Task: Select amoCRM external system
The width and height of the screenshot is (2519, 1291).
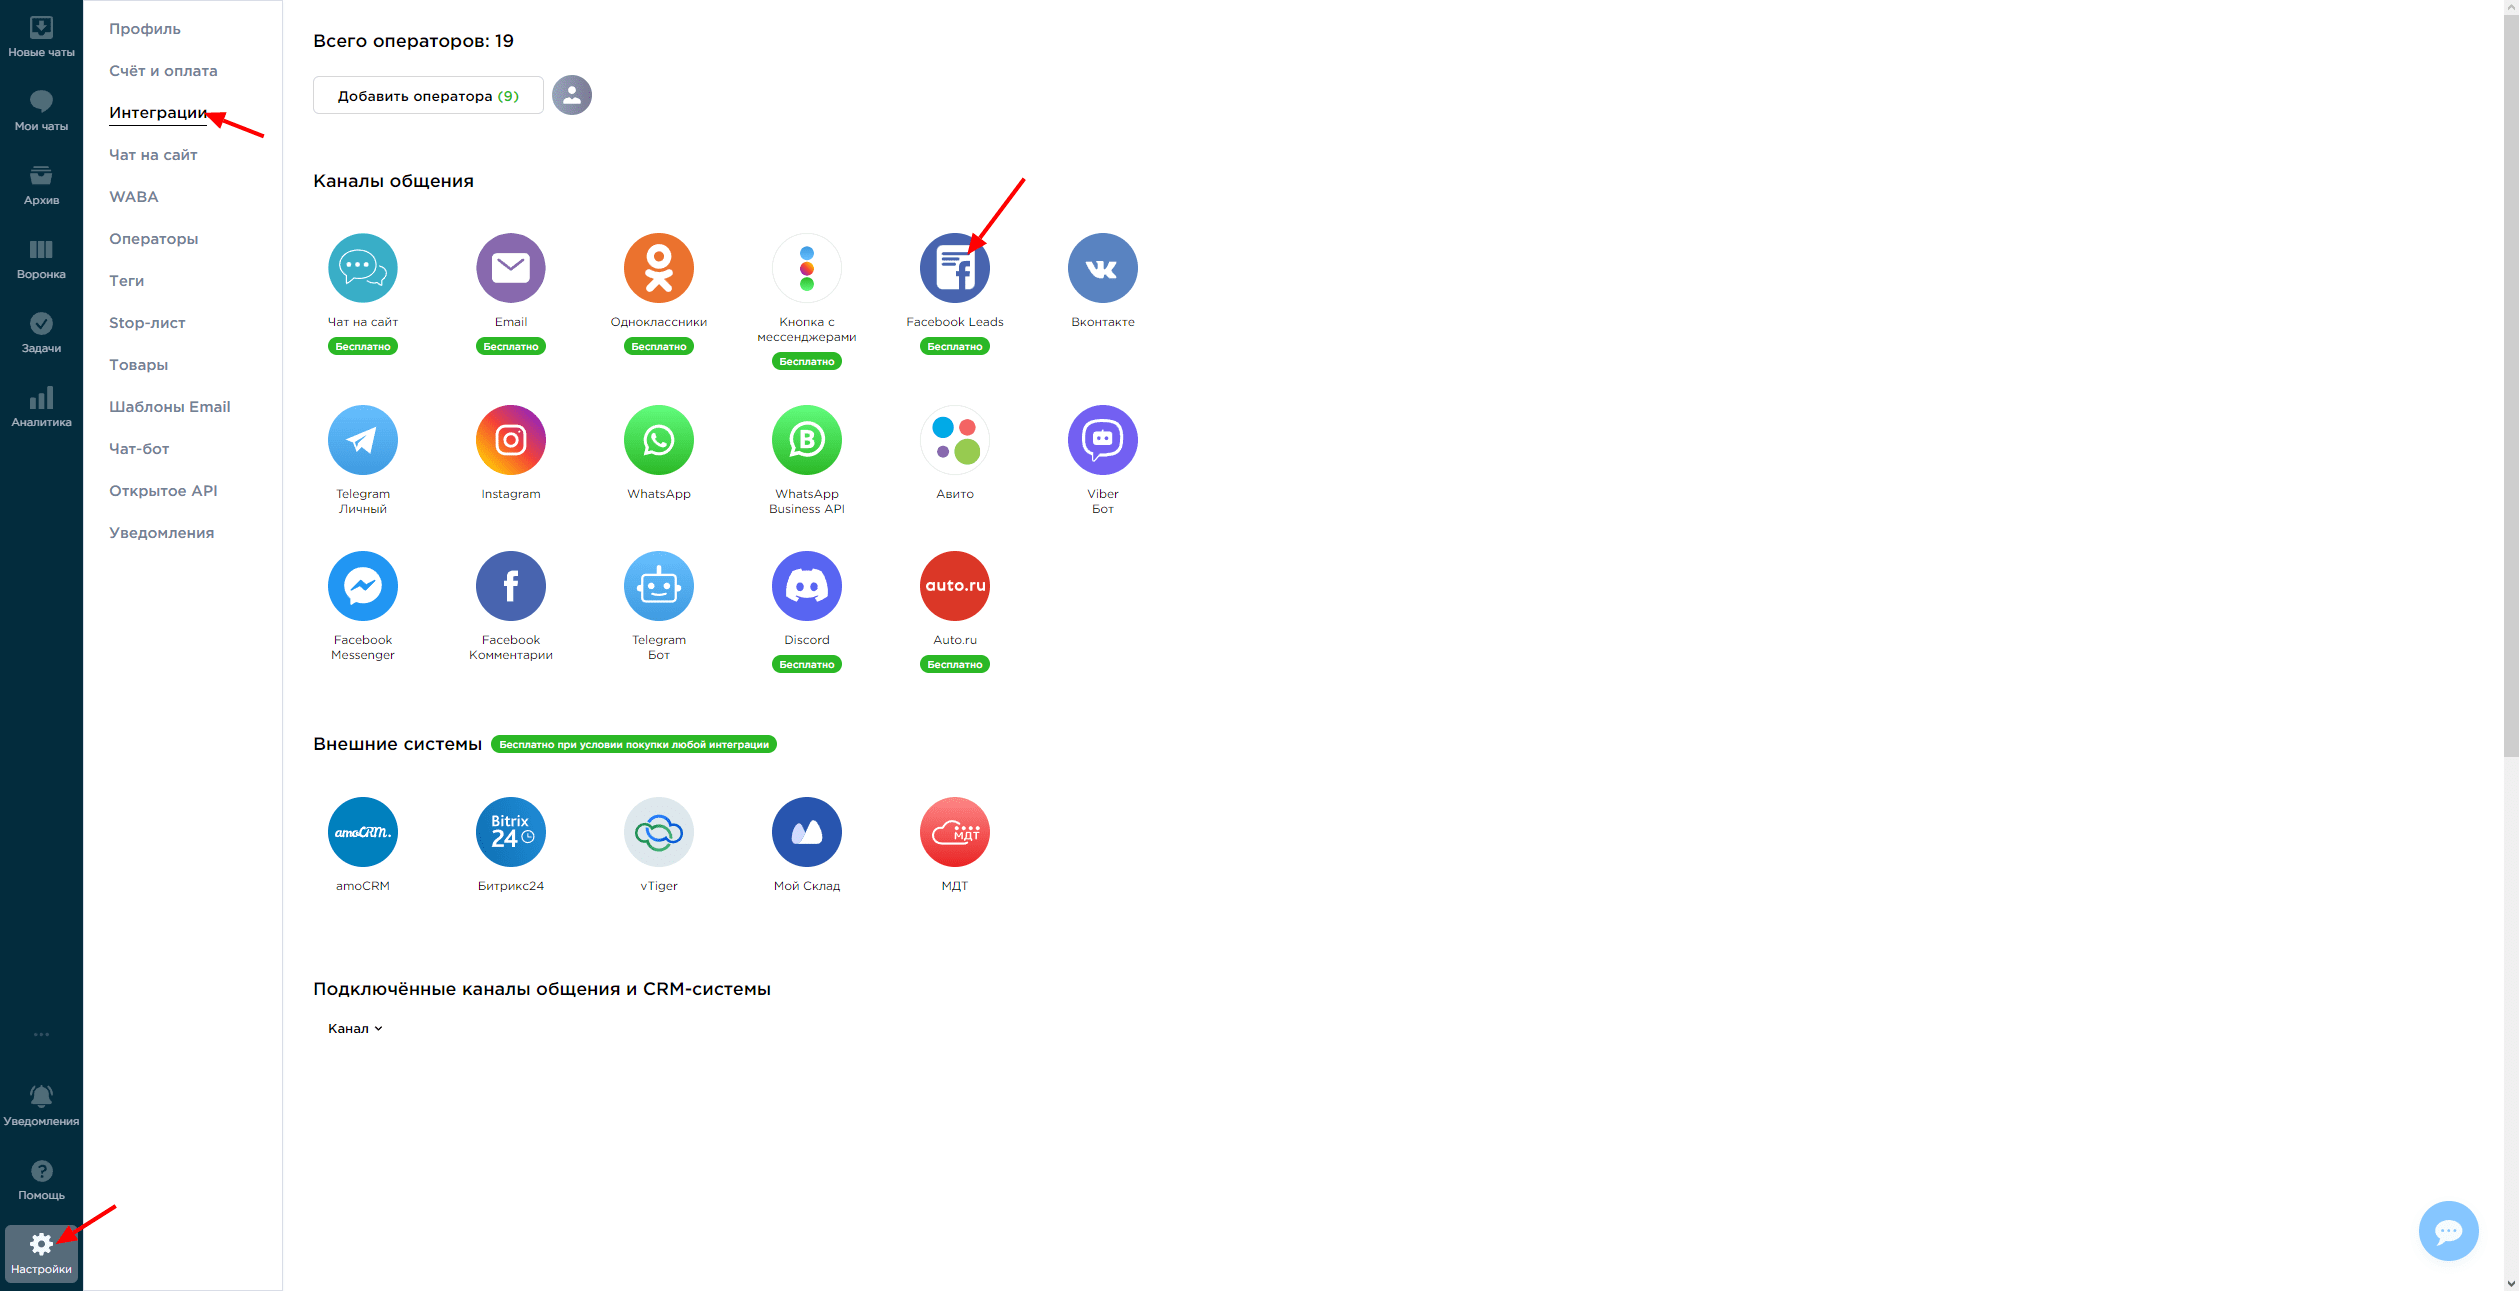Action: [362, 832]
